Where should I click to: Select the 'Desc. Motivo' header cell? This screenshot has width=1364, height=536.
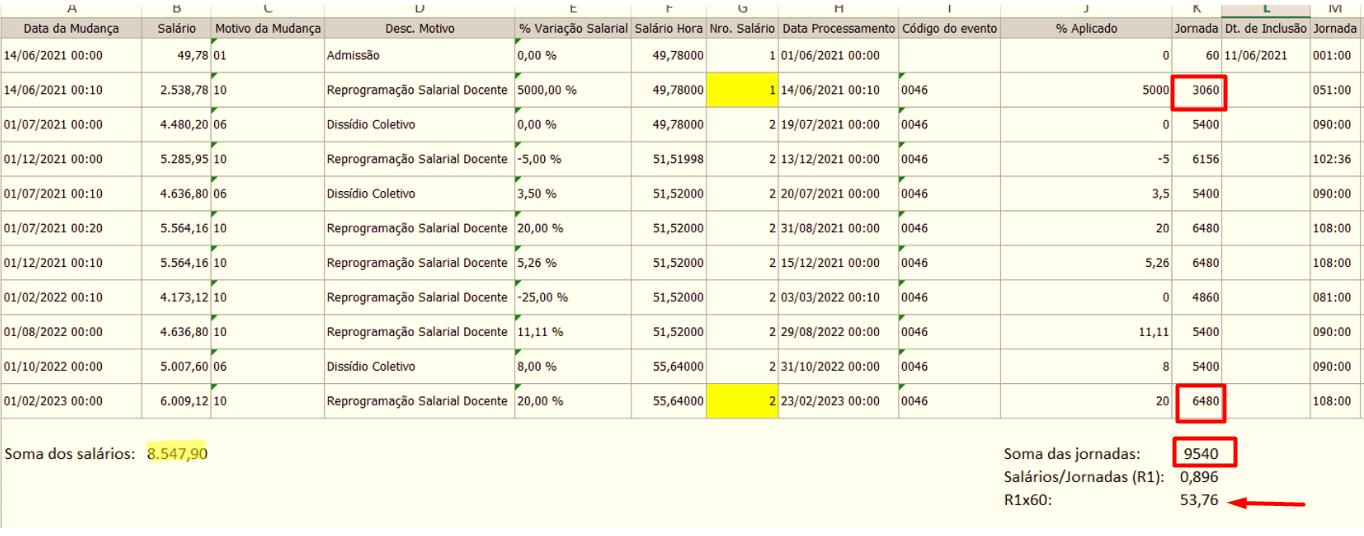(420, 29)
